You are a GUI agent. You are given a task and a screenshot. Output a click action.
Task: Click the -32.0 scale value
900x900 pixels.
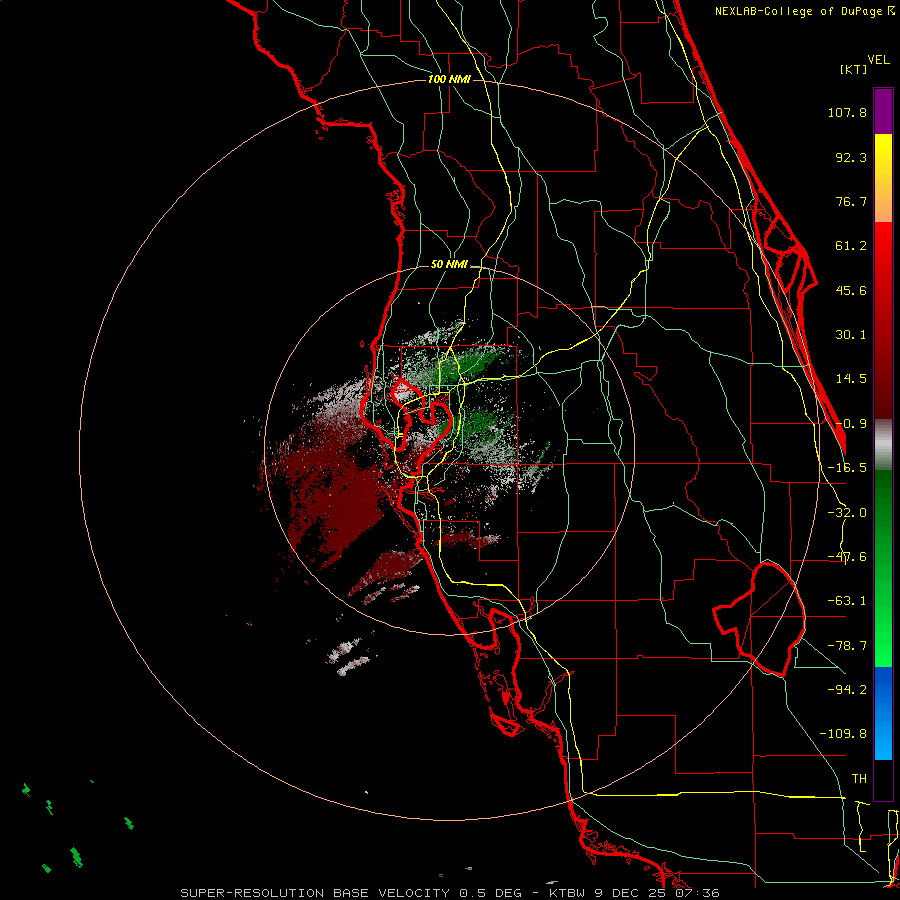(x=847, y=513)
